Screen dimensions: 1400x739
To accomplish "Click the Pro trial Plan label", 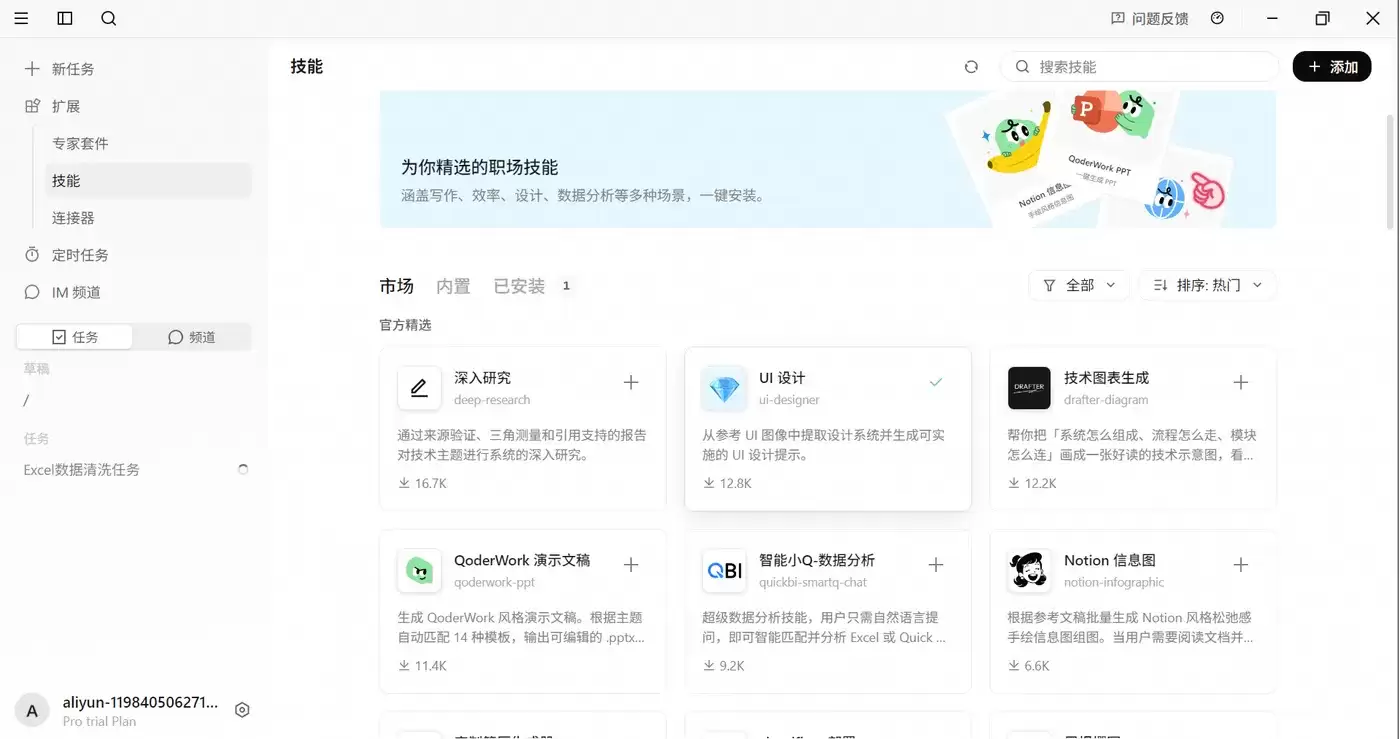I will point(99,721).
